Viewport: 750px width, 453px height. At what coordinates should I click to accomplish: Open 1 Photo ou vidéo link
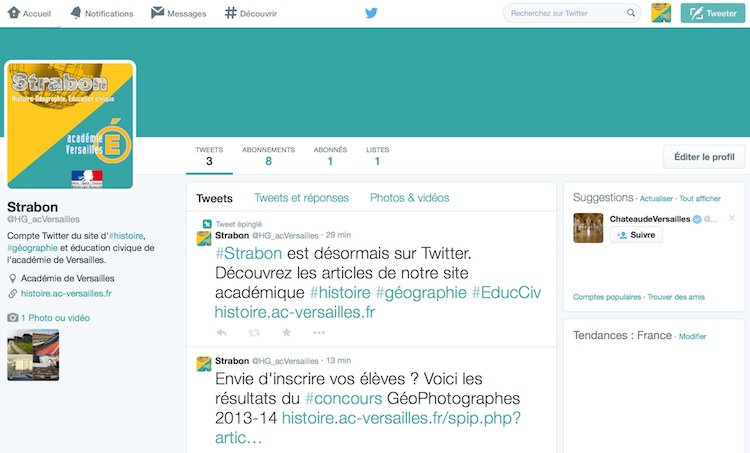pyautogui.click(x=55, y=318)
